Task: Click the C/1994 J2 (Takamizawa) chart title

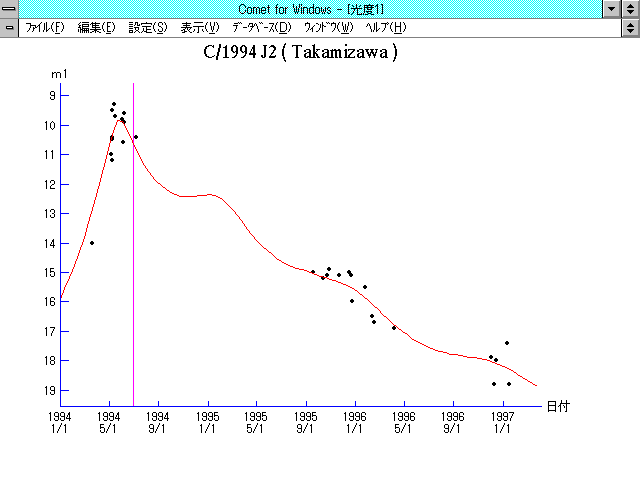Action: coord(300,53)
